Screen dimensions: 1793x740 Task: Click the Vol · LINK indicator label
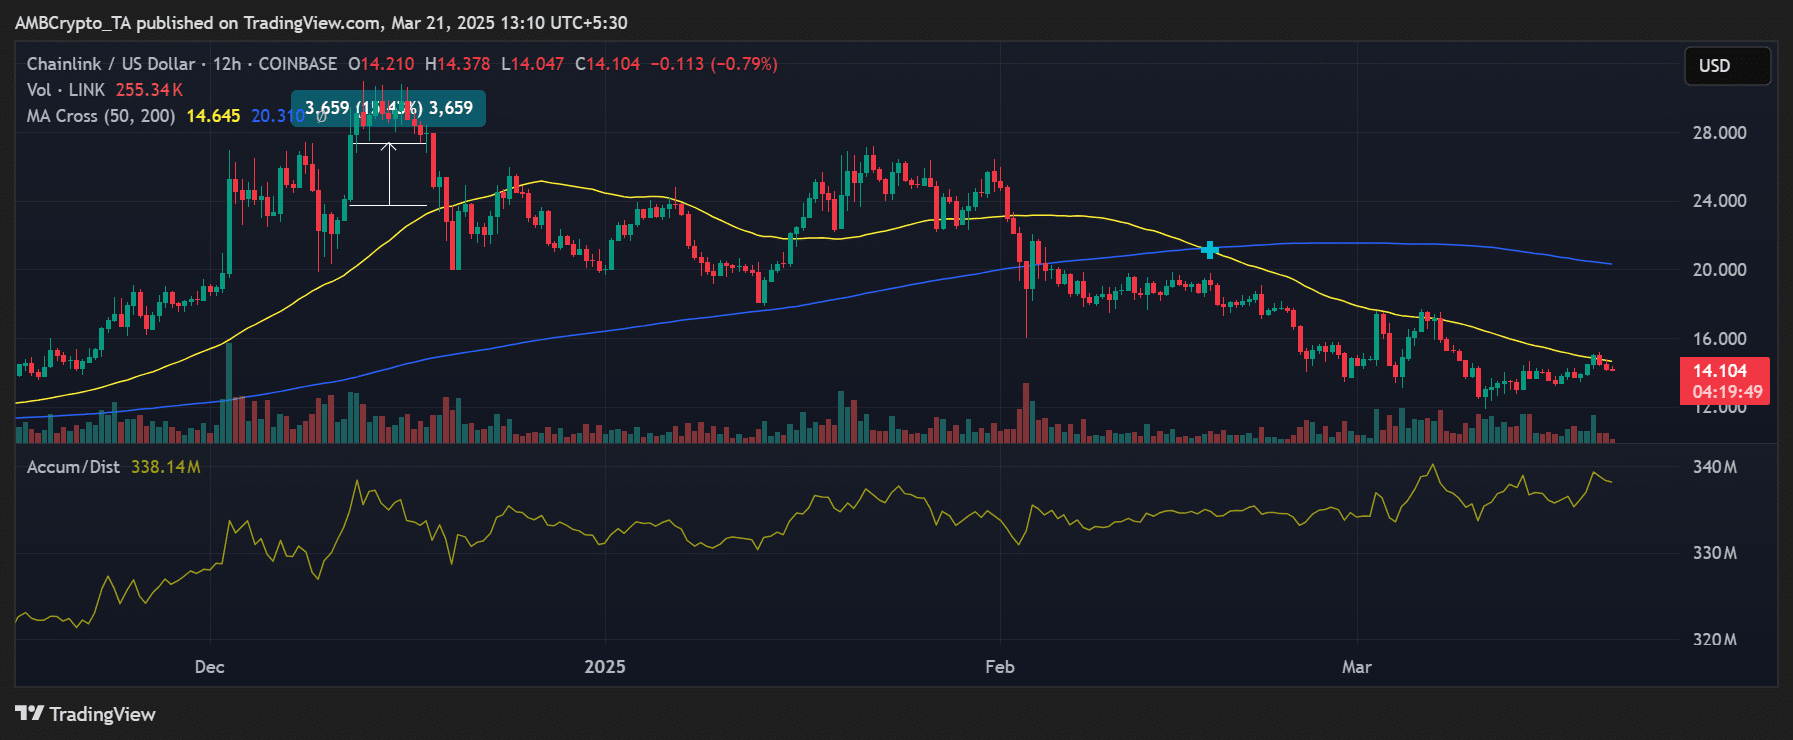[x=66, y=90]
